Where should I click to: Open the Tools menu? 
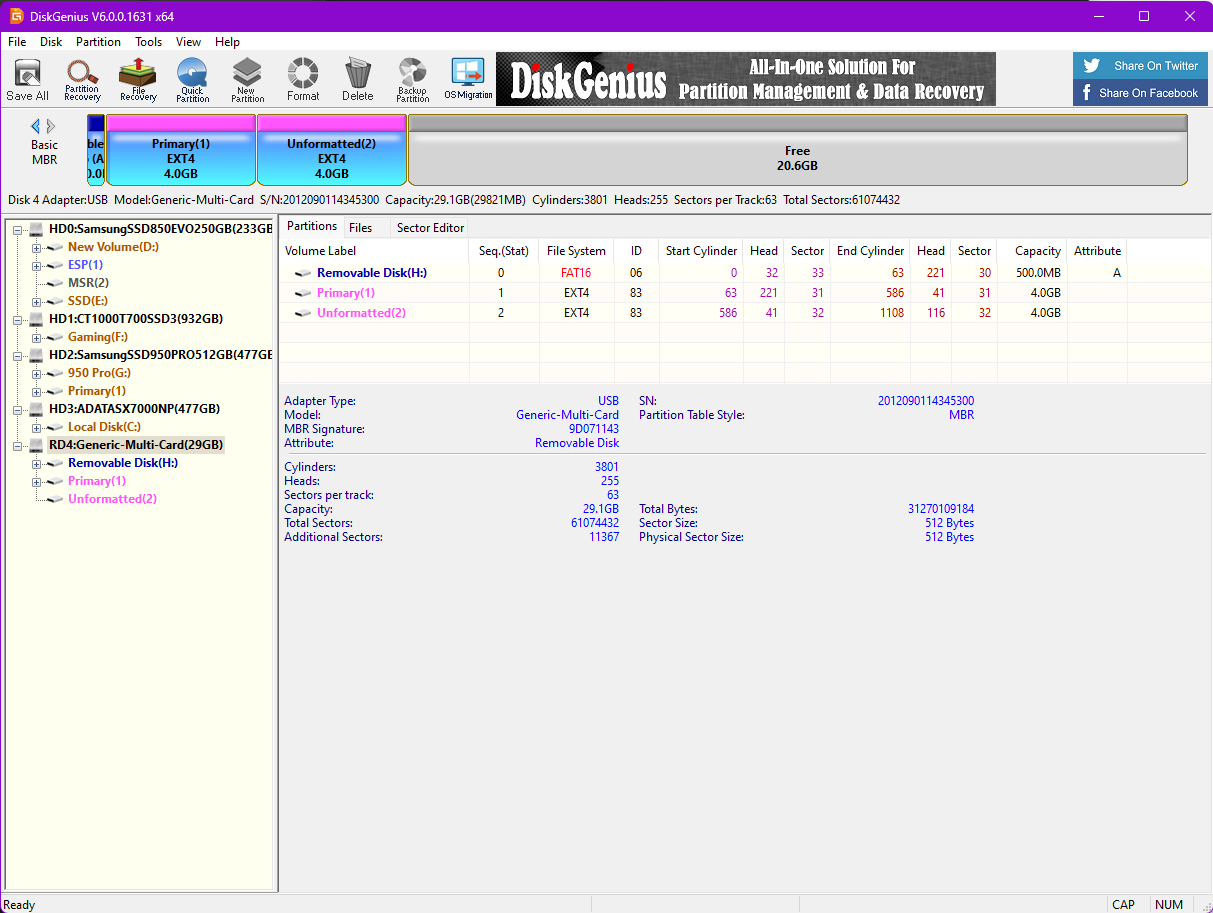(148, 42)
